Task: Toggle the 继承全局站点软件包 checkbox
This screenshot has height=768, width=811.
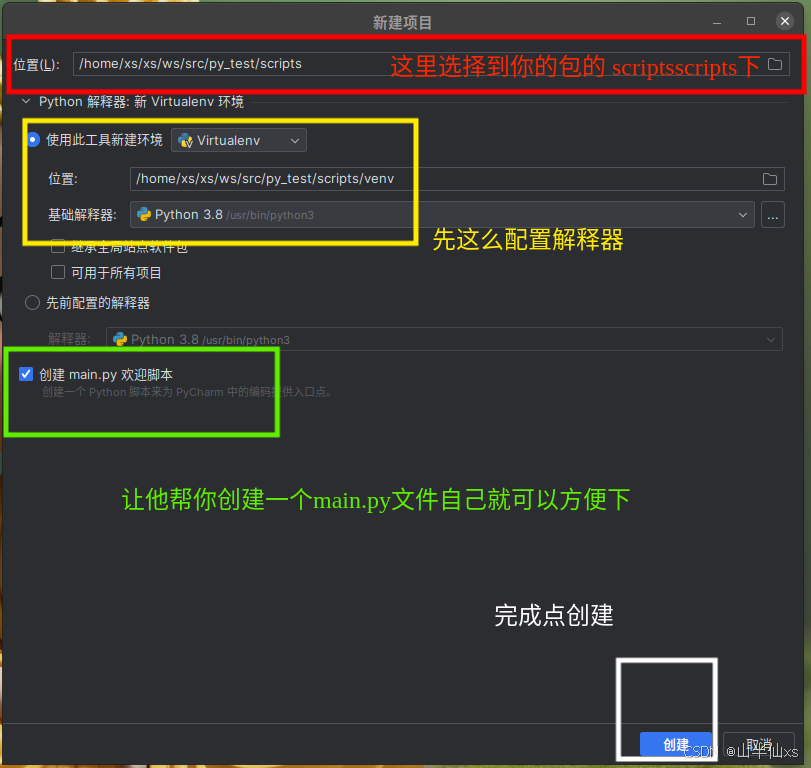Action: pyautogui.click(x=58, y=247)
